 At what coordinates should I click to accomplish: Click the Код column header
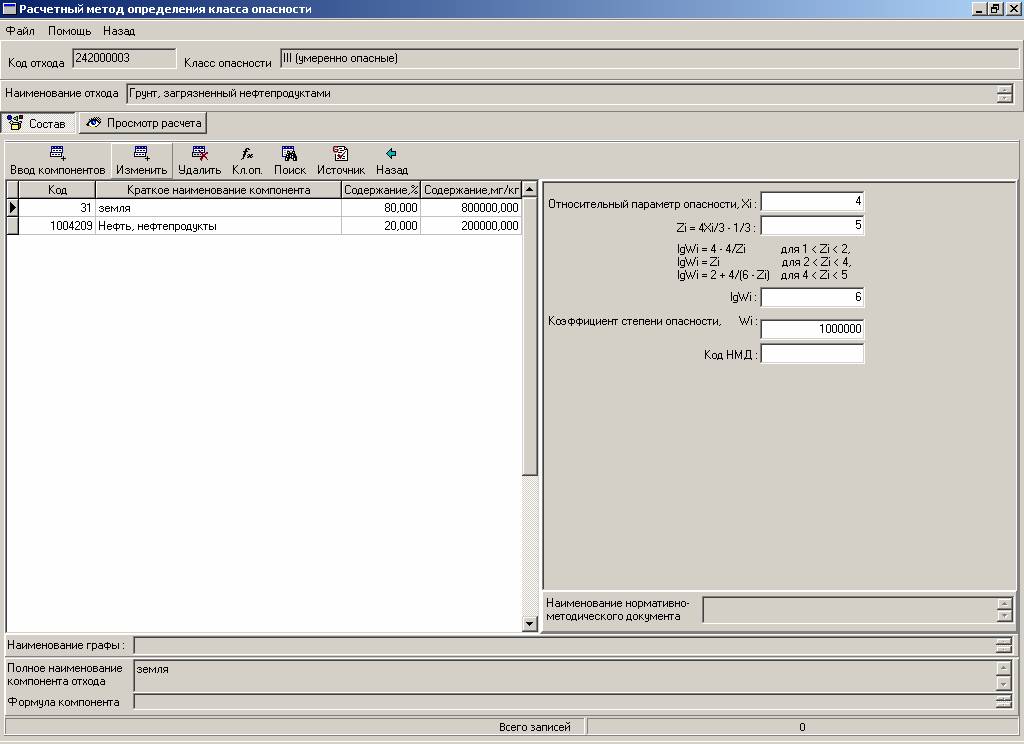(57, 190)
